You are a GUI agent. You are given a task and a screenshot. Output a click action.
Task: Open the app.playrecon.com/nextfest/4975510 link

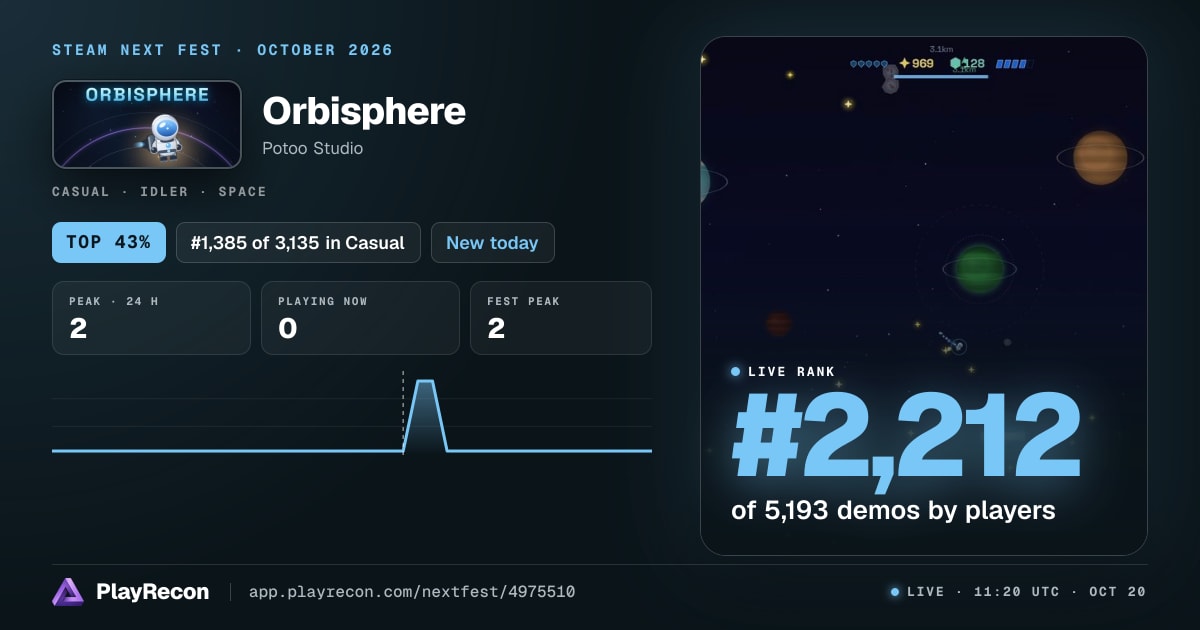(411, 592)
